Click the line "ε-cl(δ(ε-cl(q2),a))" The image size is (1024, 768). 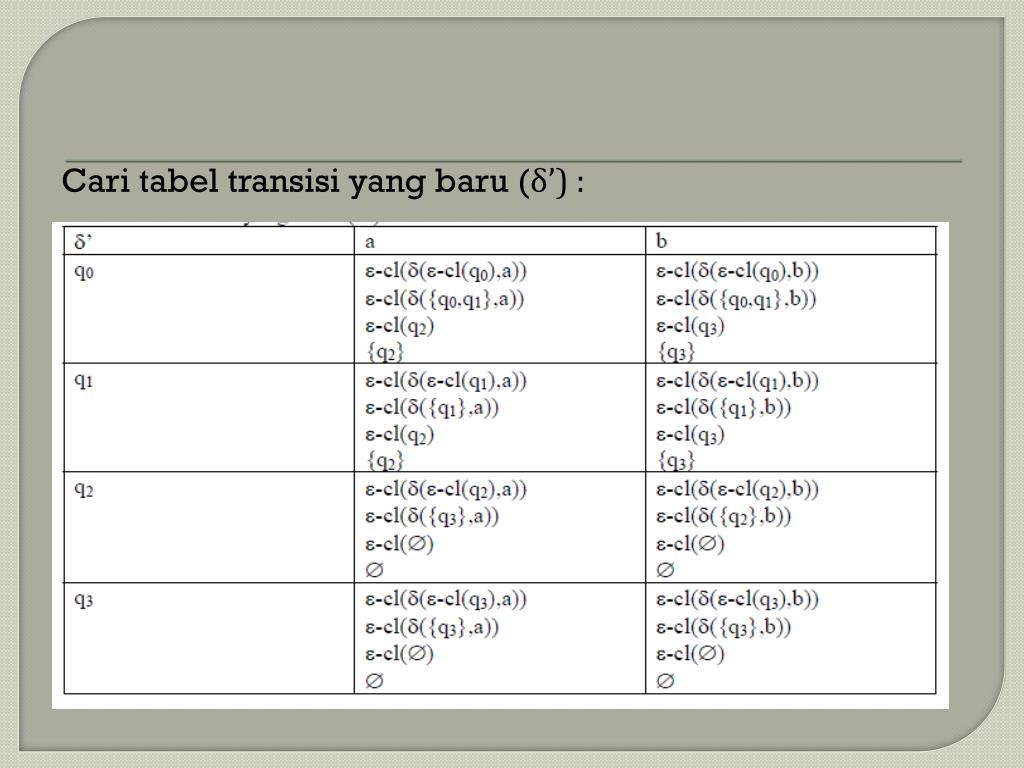click(x=446, y=490)
